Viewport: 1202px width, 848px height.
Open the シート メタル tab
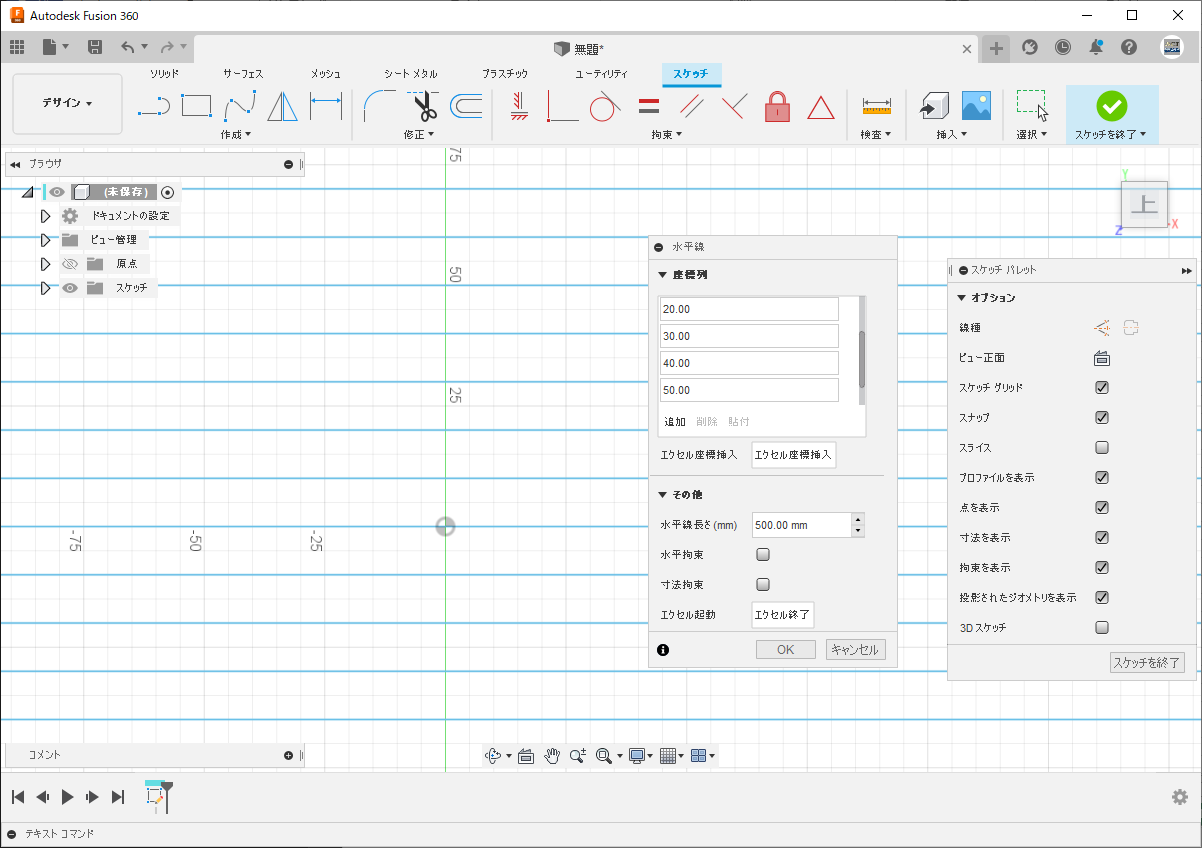coord(410,74)
